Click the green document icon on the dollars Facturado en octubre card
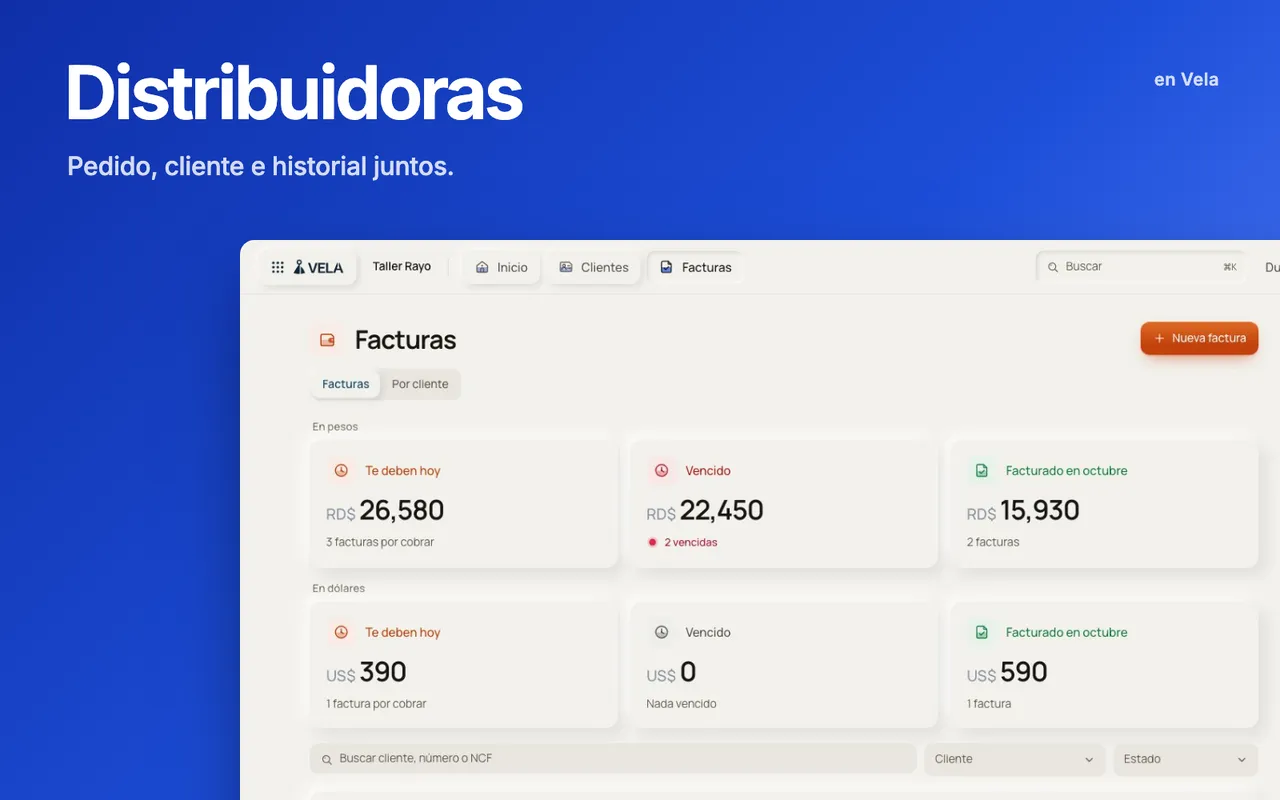Screen dimensions: 1280x800 point(982,632)
